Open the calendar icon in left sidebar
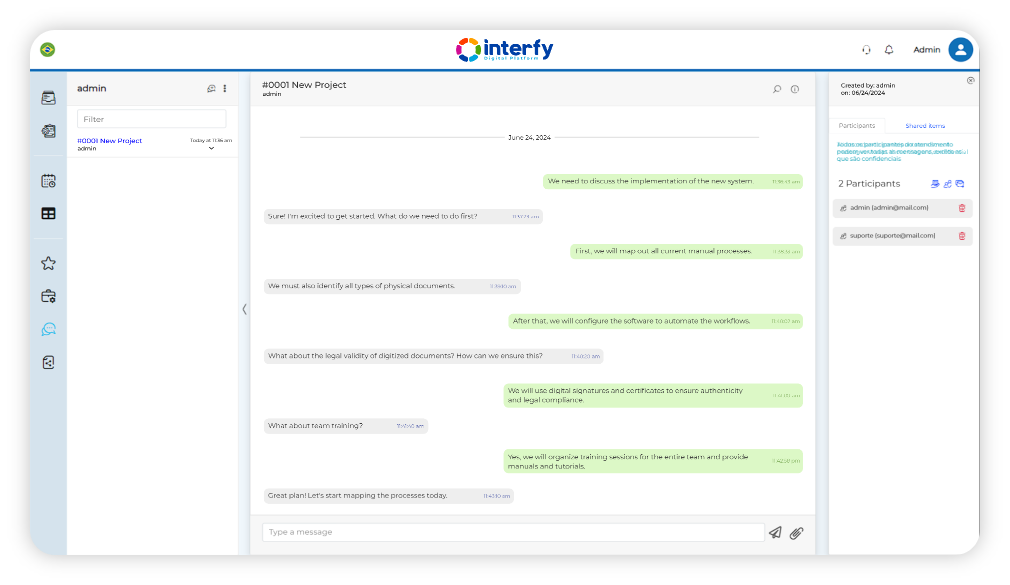Image resolution: width=1010 pixels, height=585 pixels. 48,181
